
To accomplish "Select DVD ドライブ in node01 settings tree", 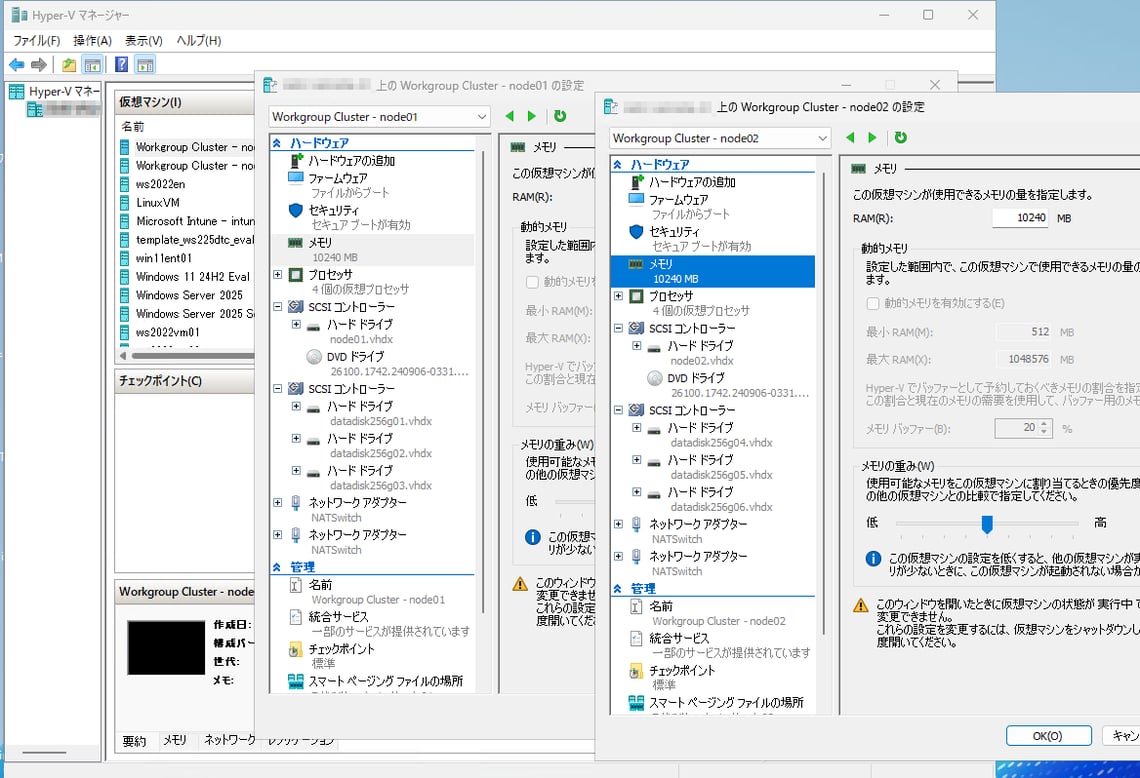I will pos(355,357).
